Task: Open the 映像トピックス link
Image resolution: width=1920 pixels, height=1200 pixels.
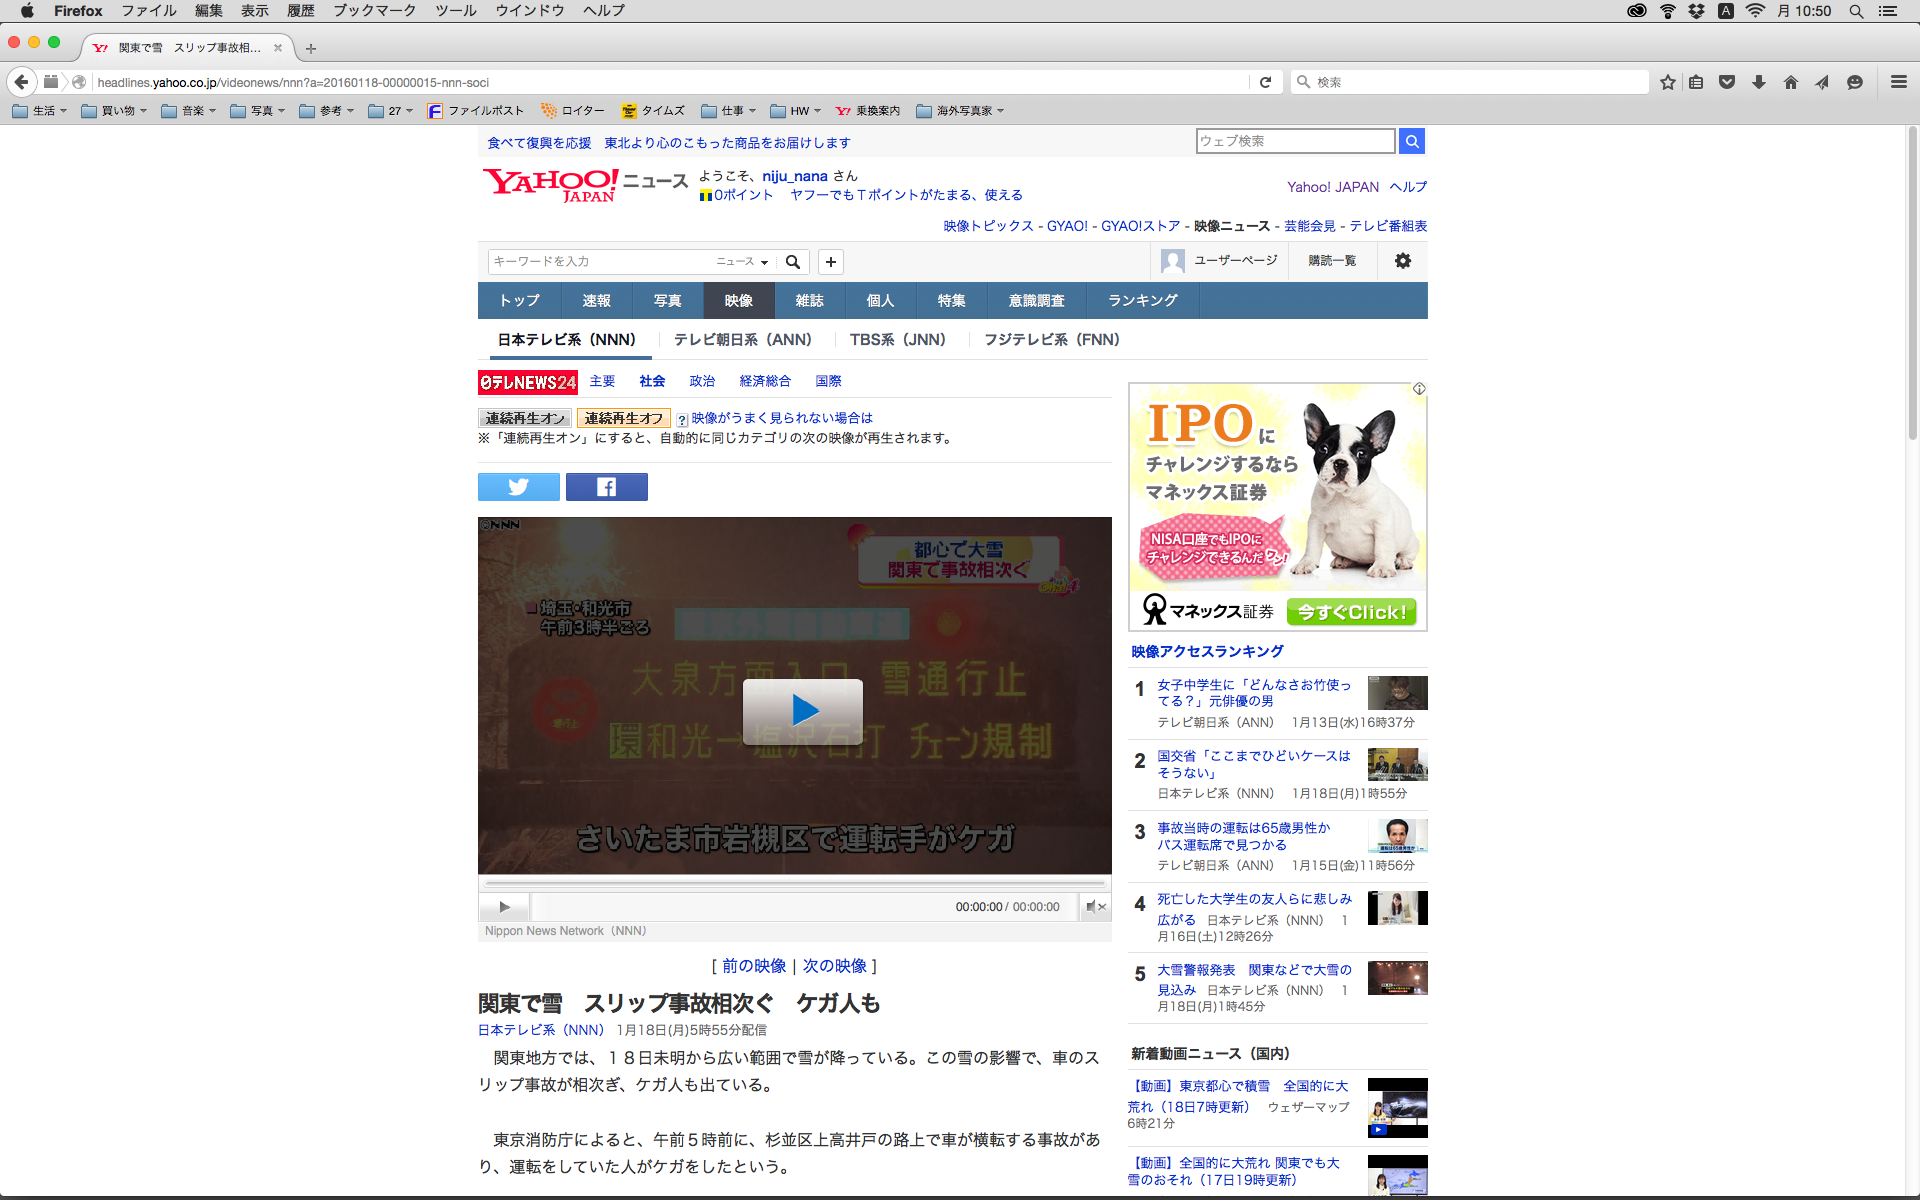Action: (988, 226)
